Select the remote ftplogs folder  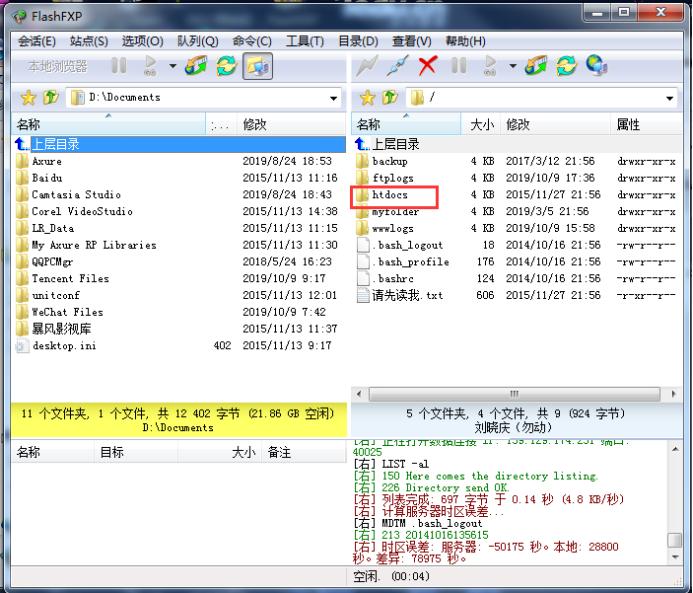[517, 178]
